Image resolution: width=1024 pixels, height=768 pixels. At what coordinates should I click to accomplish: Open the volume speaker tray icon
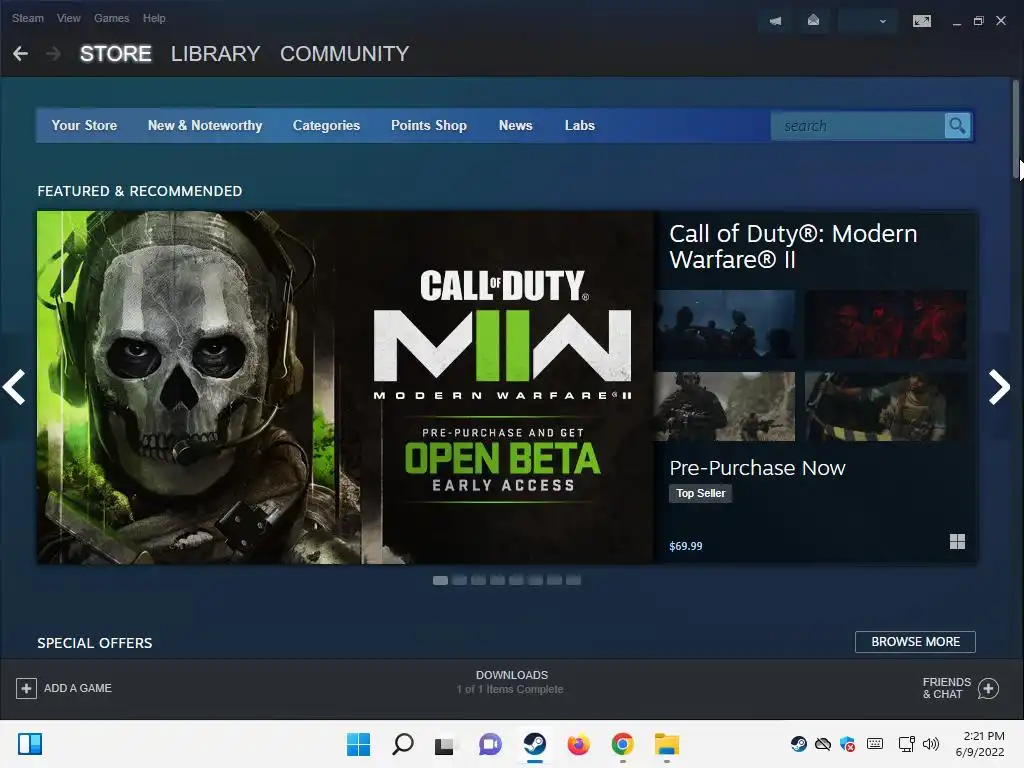coord(931,744)
